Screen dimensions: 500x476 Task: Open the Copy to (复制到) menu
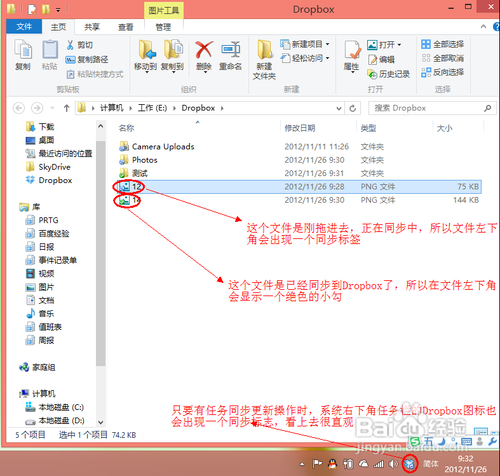click(x=172, y=56)
